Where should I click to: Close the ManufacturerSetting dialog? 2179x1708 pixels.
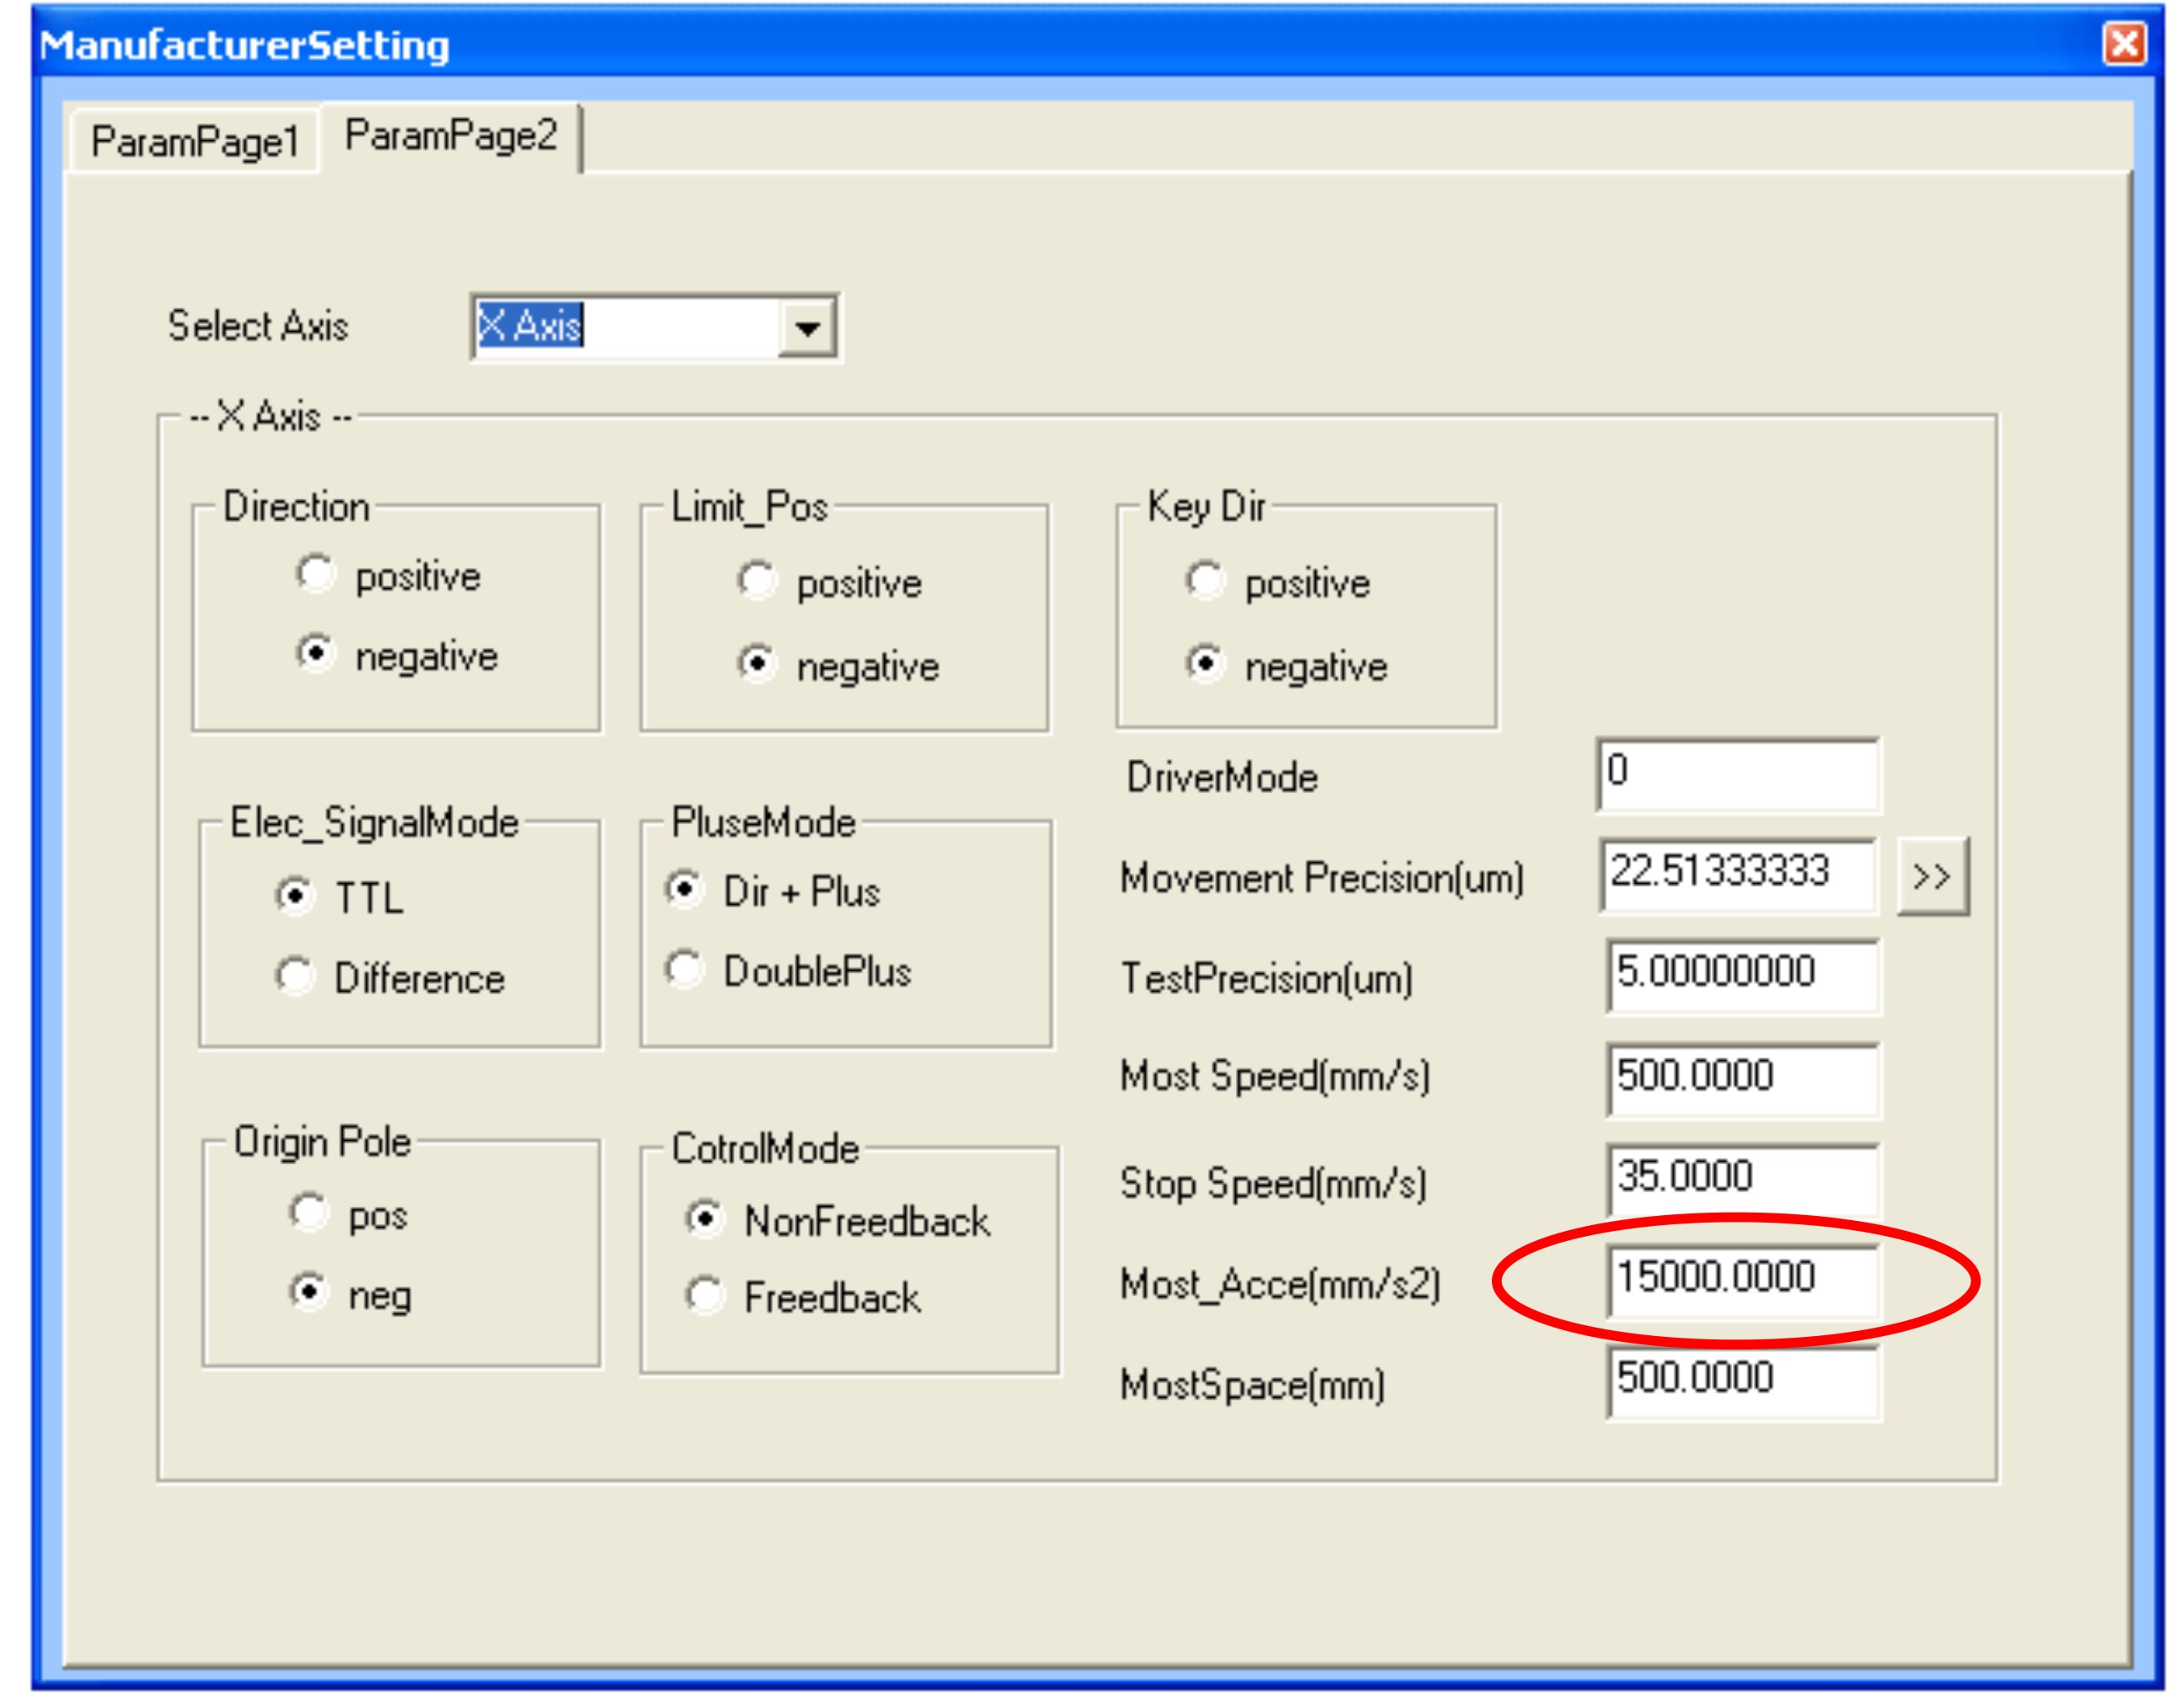coord(2124,44)
